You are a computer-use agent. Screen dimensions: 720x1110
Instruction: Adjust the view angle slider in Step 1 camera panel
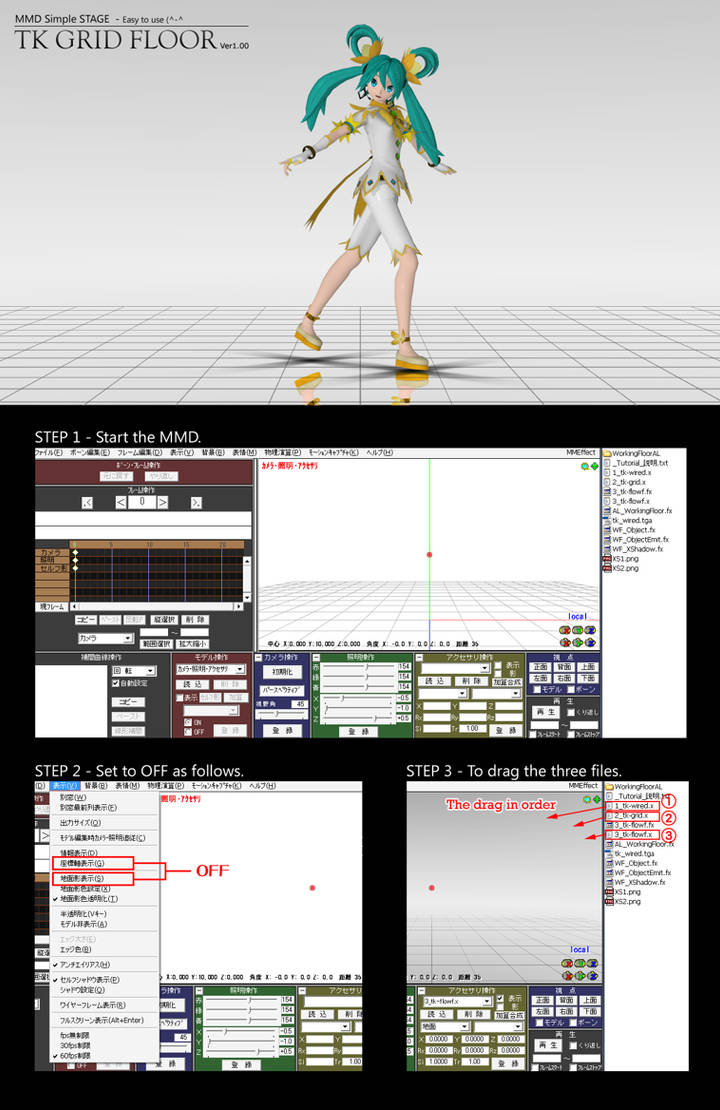[x=282, y=713]
